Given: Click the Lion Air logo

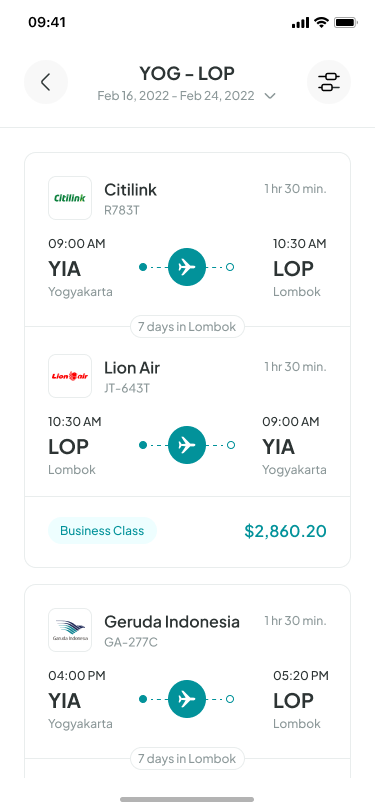Looking at the screenshot, I should tap(70, 376).
